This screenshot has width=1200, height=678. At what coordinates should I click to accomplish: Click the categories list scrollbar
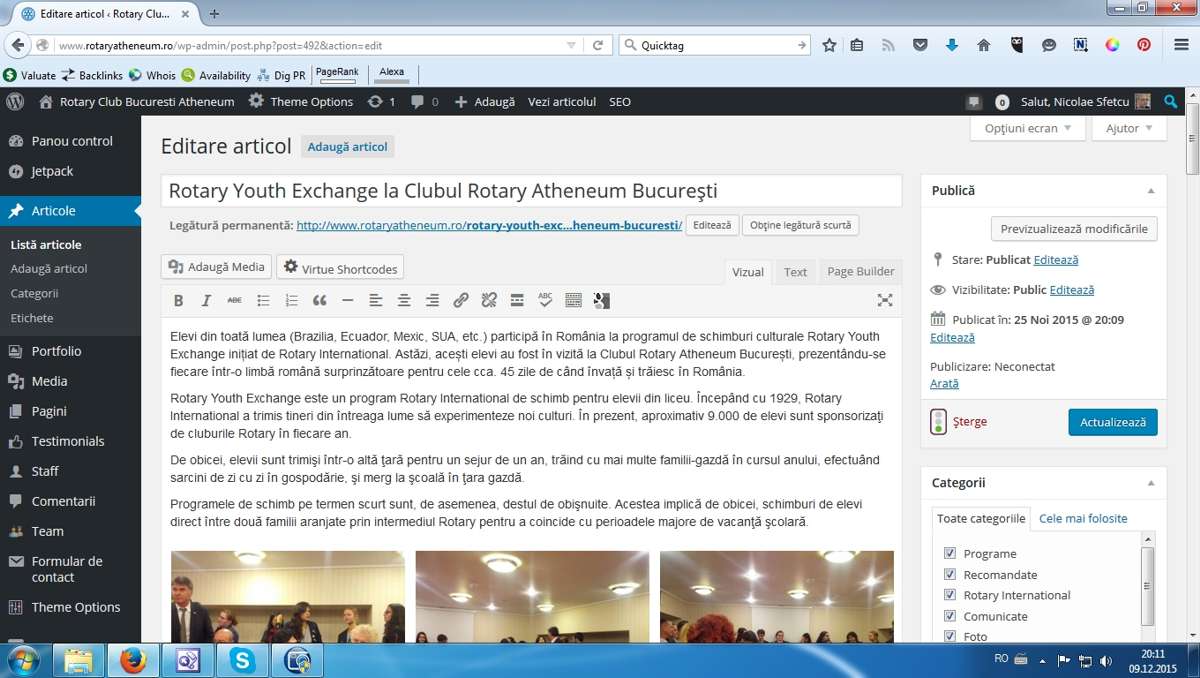click(x=1148, y=586)
